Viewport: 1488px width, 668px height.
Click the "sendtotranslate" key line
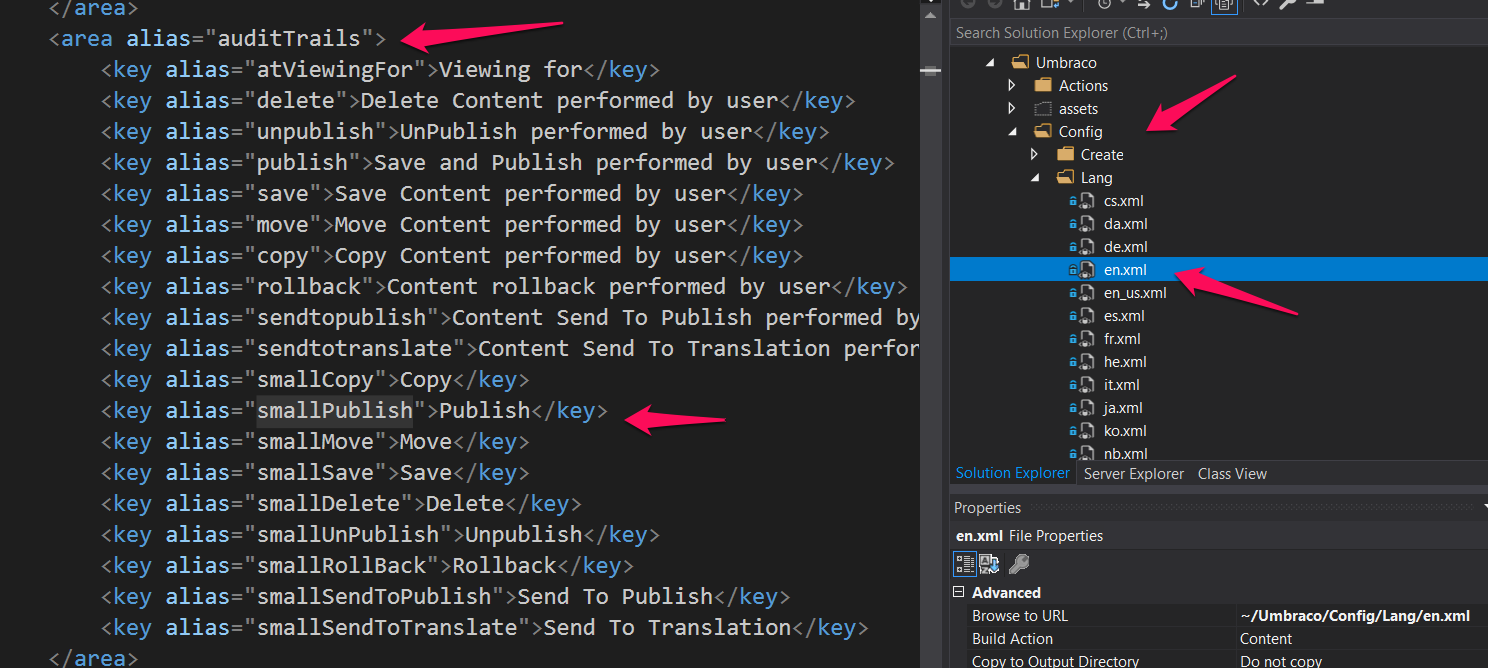[510, 349]
